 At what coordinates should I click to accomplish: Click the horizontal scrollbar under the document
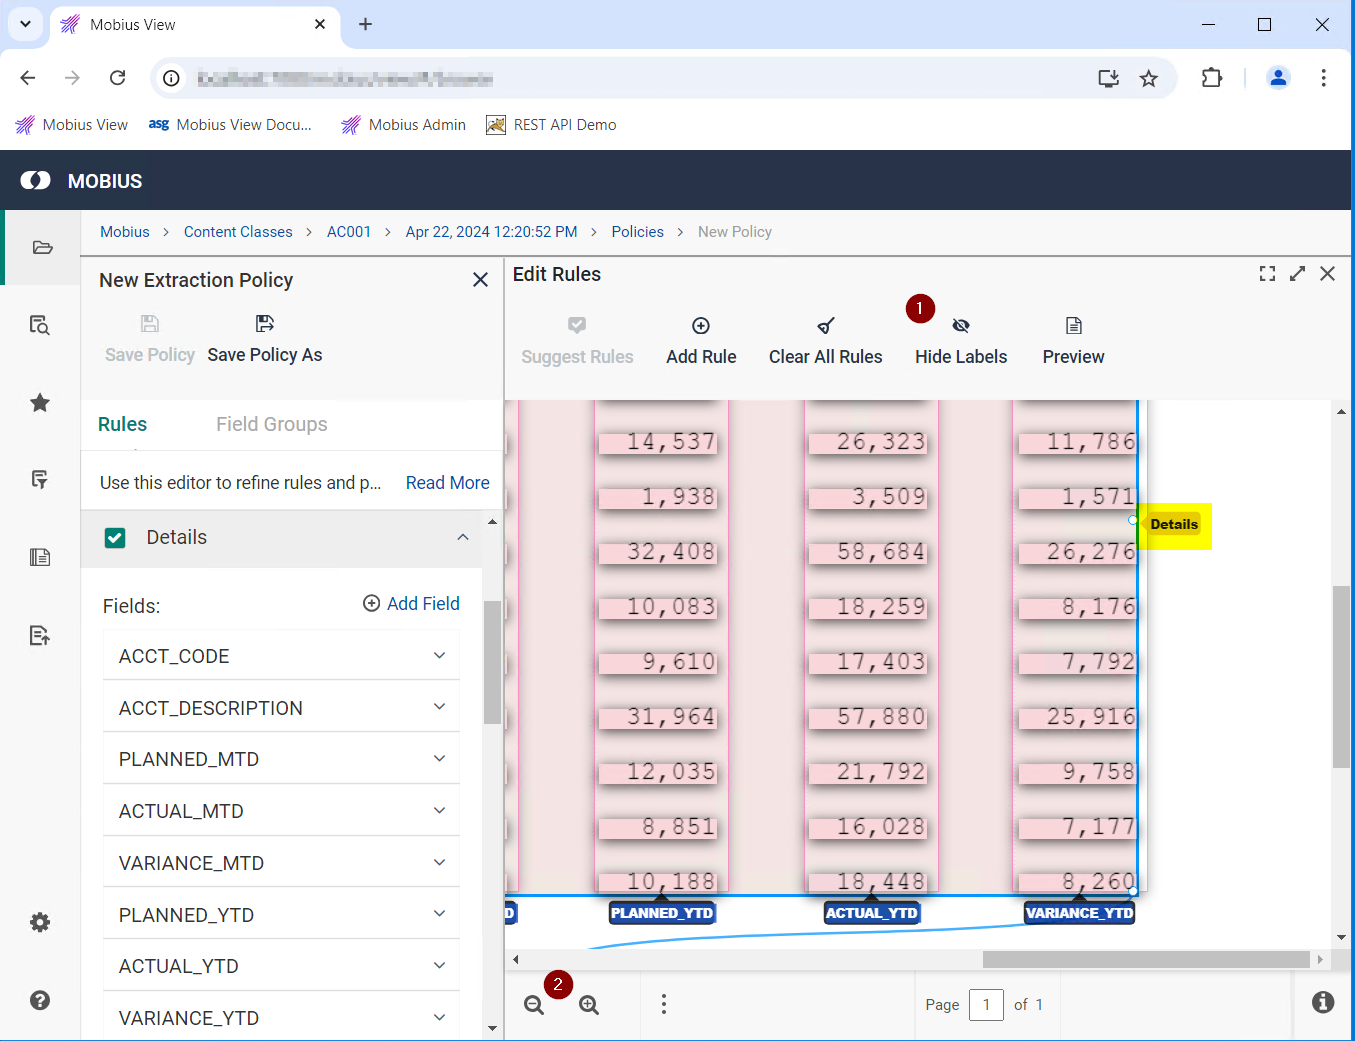pyautogui.click(x=1145, y=959)
